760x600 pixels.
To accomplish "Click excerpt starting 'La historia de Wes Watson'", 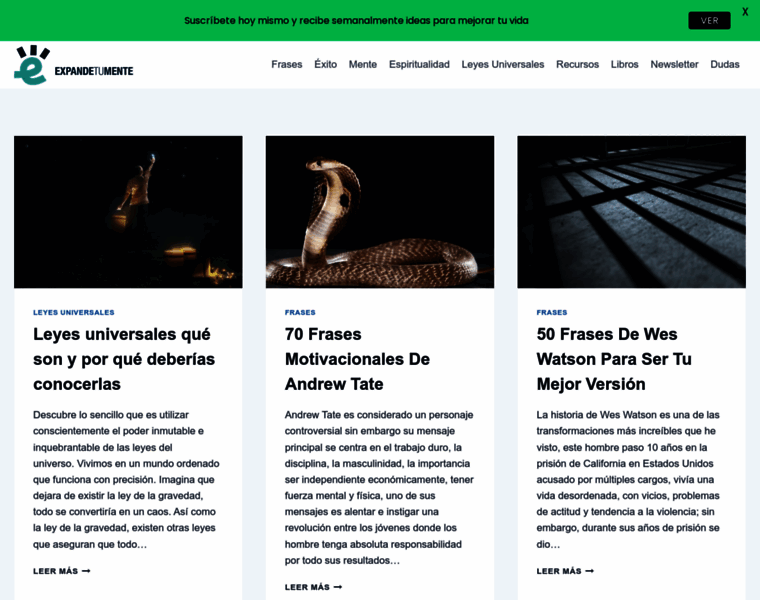I will (x=628, y=479).
